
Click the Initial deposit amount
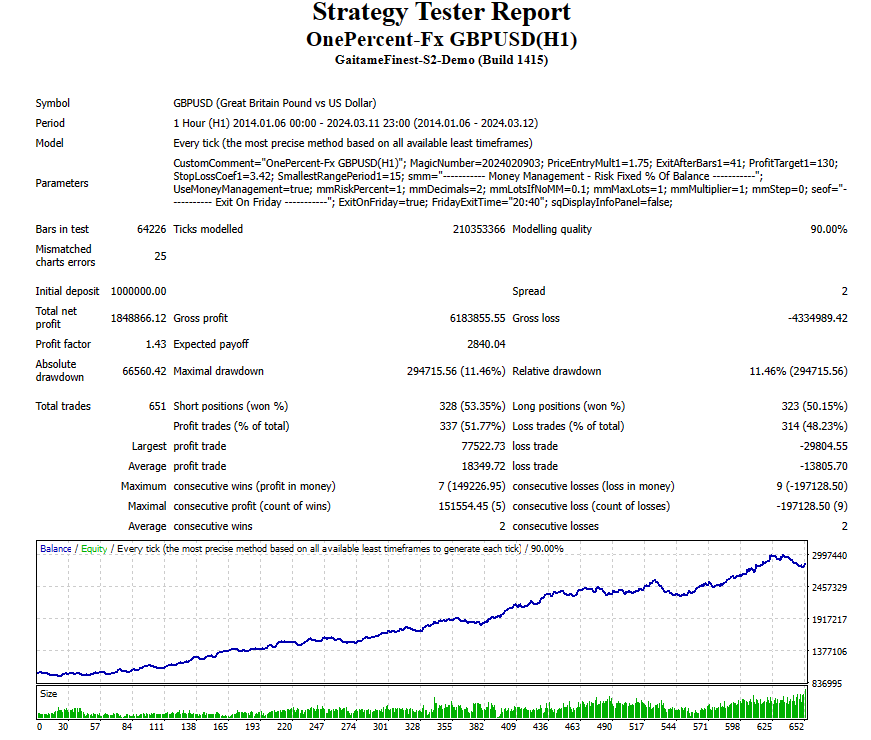[138, 291]
